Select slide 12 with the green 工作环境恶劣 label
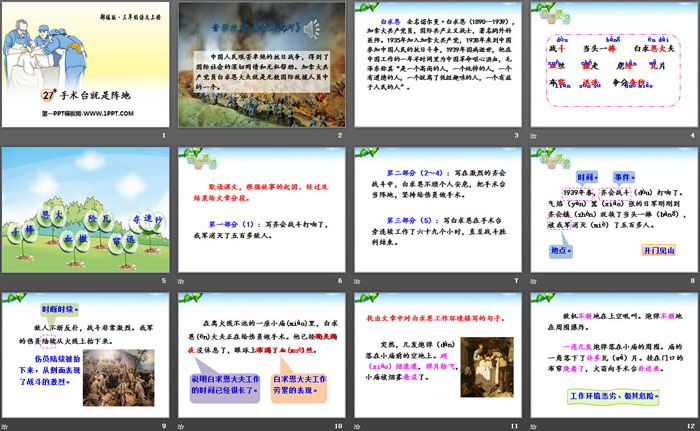Image resolution: width=700 pixels, height=431 pixels. point(614,355)
